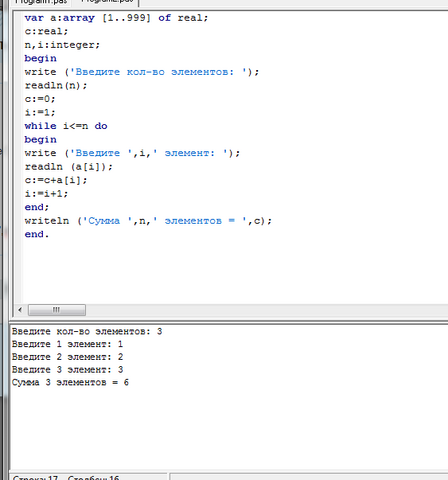The height and width of the screenshot is (480, 448).
Task: Click the 'while i<=n do' line
Action: pos(66,126)
